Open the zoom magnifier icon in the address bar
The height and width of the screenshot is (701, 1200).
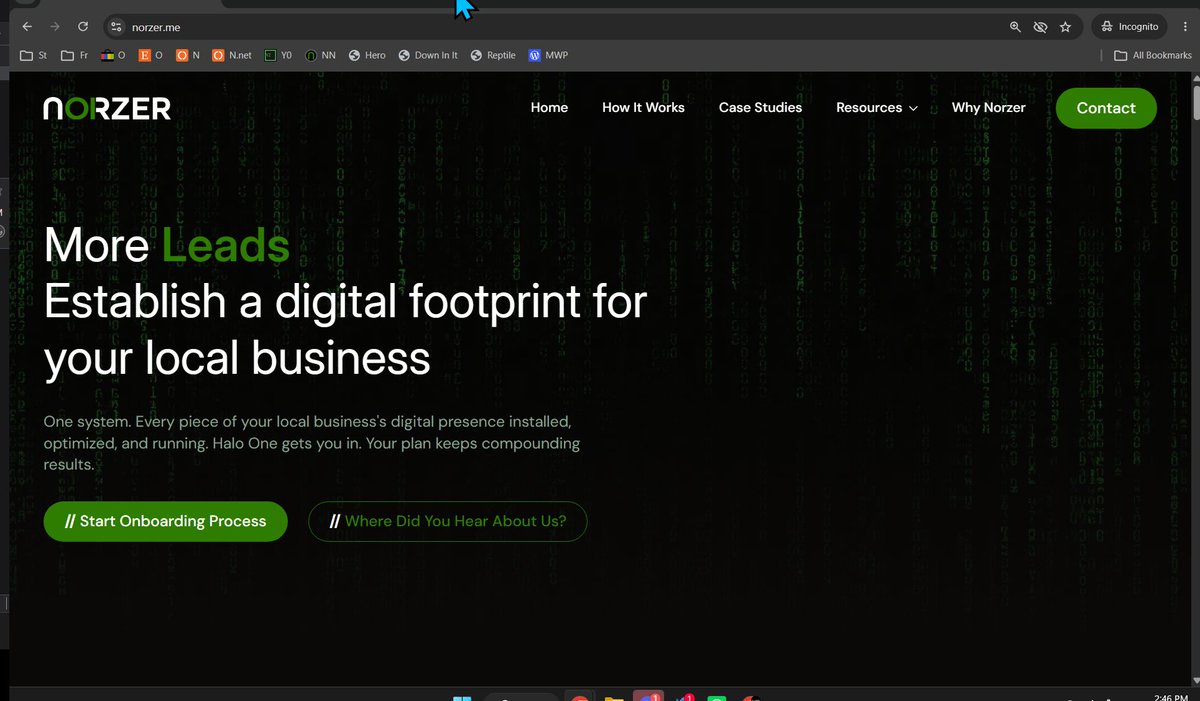(1015, 27)
